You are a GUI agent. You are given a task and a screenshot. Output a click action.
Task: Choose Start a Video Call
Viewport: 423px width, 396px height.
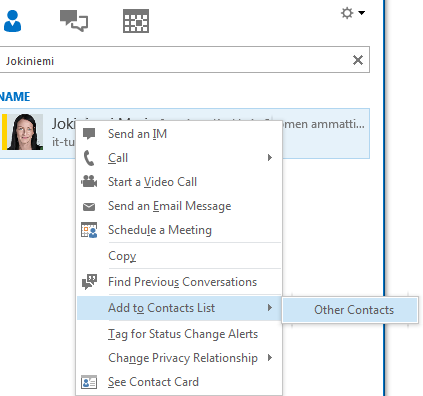pos(179,182)
